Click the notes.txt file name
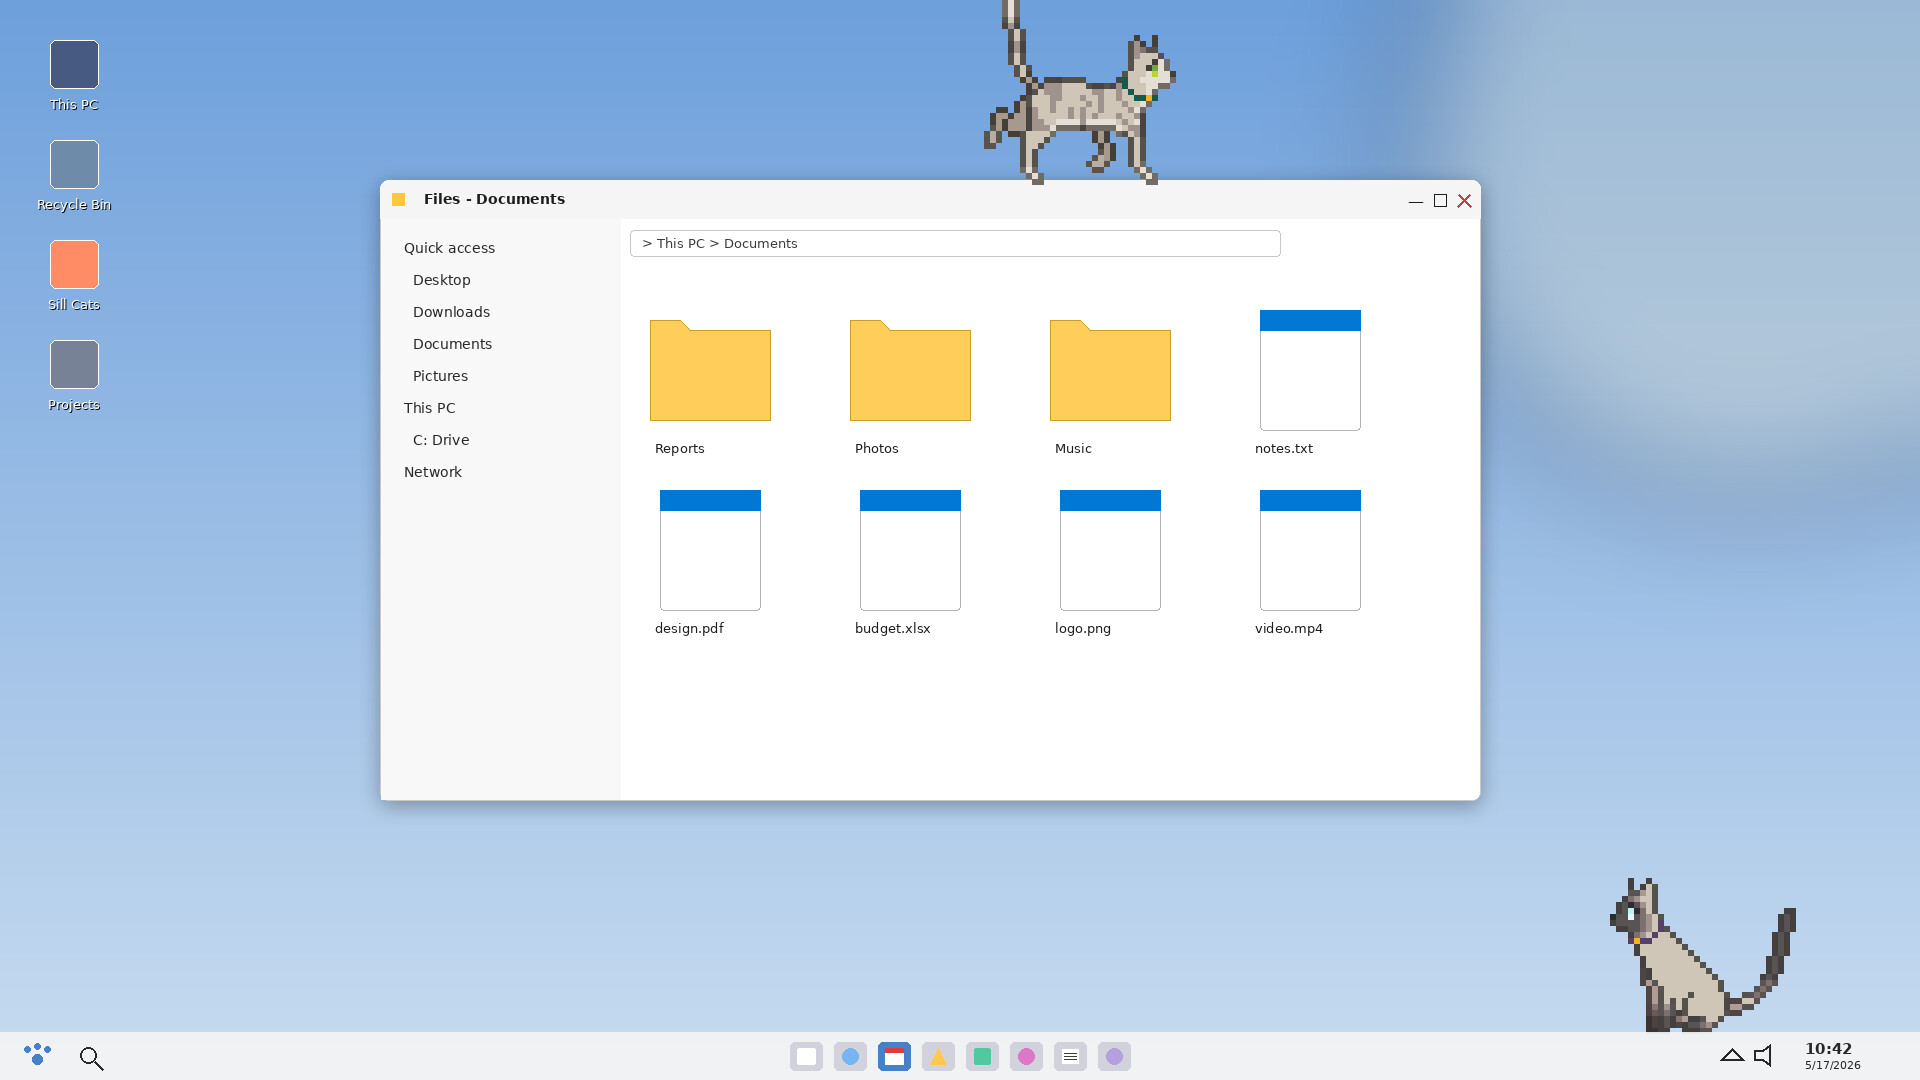1920x1080 pixels. pos(1284,448)
